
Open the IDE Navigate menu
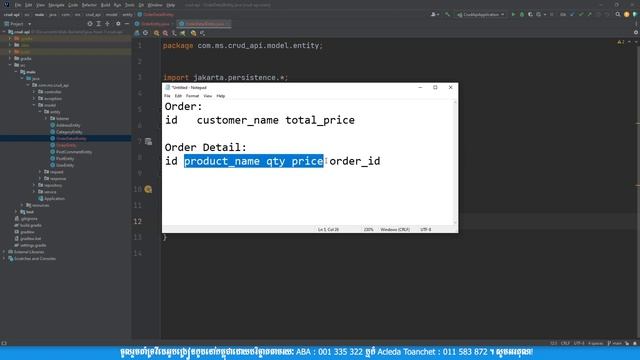pyautogui.click(x=56, y=5)
